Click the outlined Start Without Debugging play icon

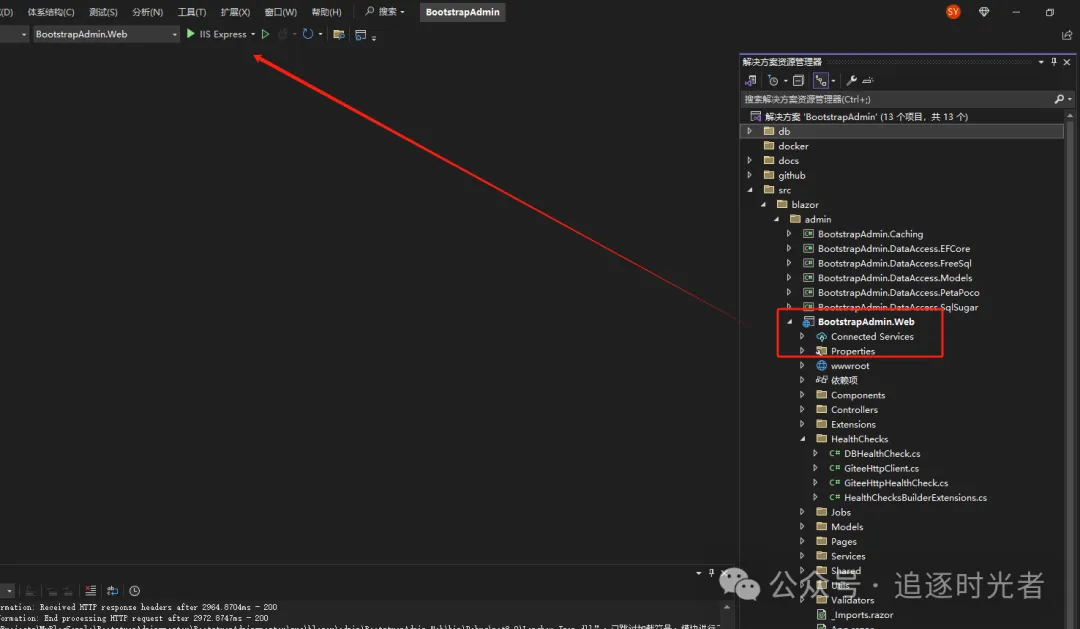[265, 34]
